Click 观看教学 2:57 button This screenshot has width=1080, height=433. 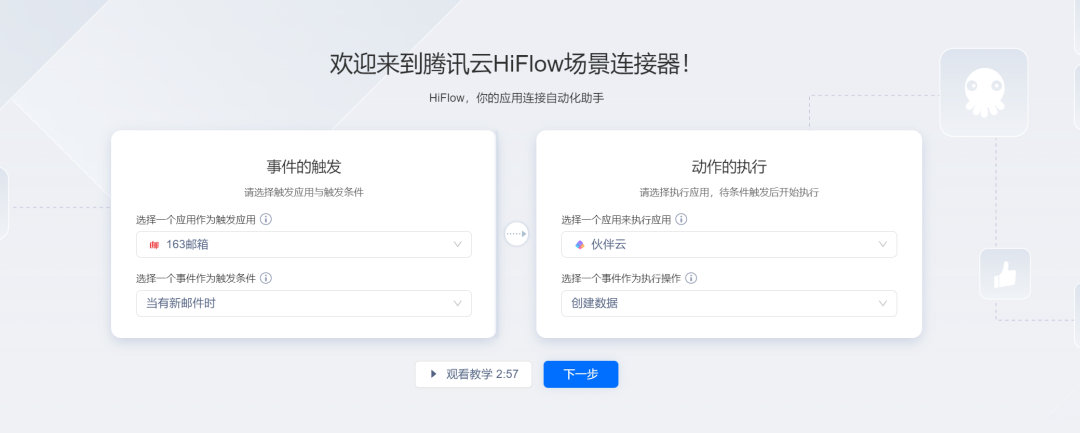pos(473,374)
